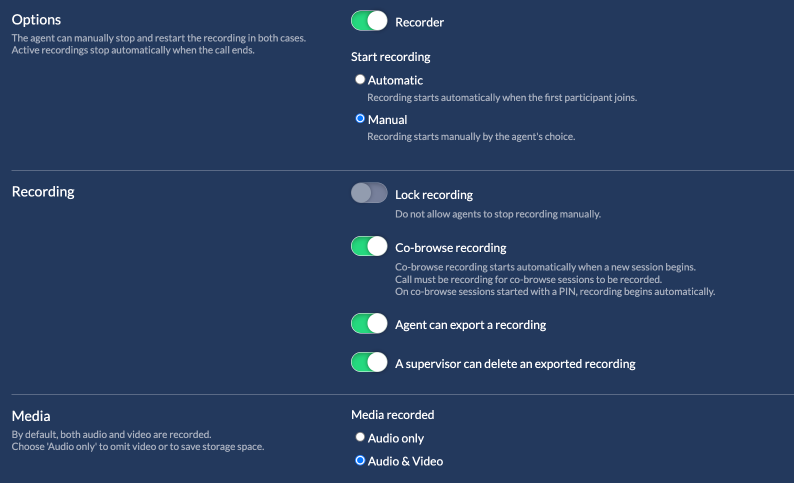Toggle the supervisor can delete recording switch
This screenshot has width=794, height=483.
pos(369,363)
